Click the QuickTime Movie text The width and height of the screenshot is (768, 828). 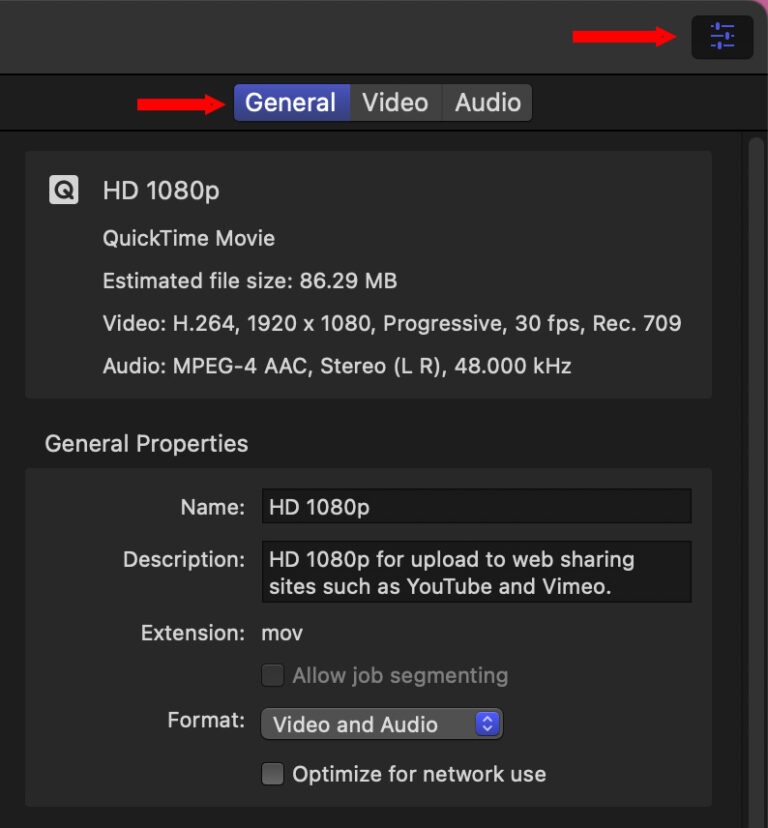(x=189, y=239)
